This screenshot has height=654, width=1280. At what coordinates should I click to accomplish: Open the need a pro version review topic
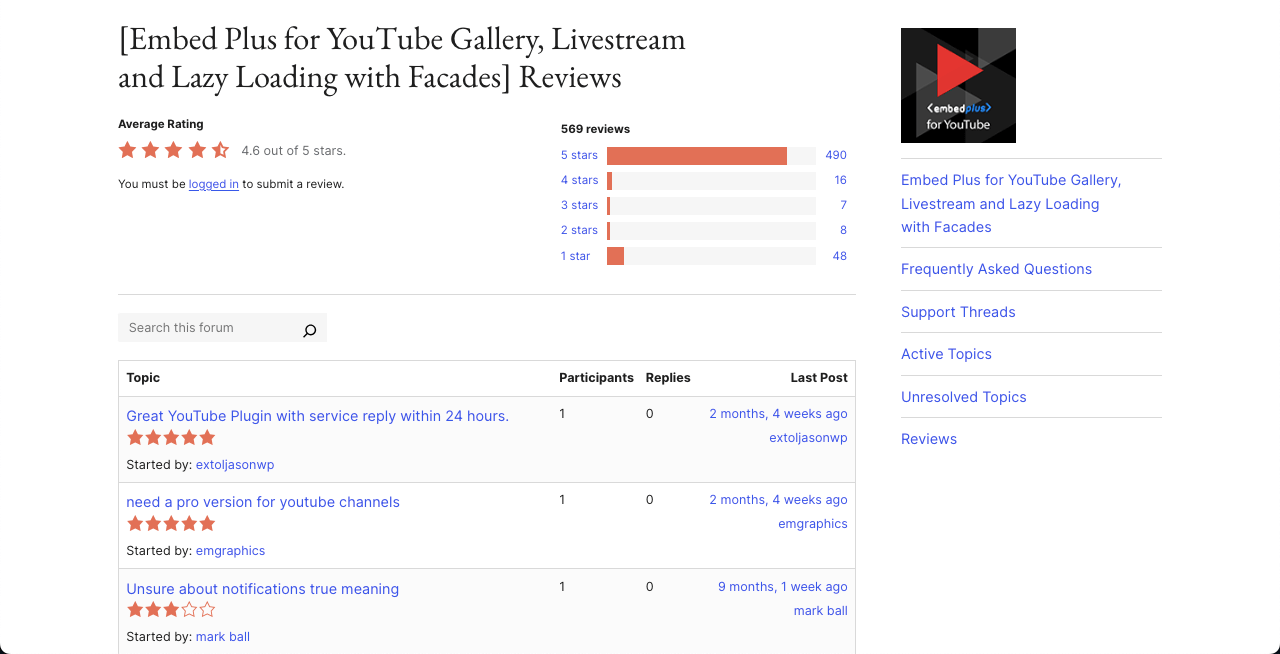[263, 501]
